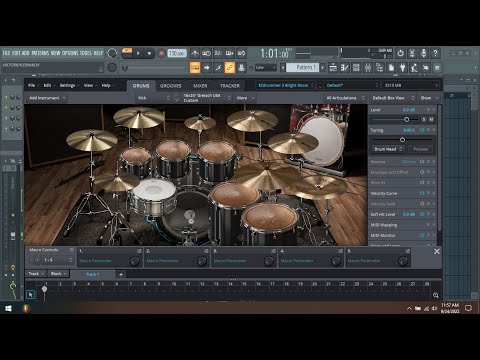Image resolution: width=480 pixels, height=360 pixels.
Task: Toggle the MIDI Monitor power button
Action: (x=422, y=235)
